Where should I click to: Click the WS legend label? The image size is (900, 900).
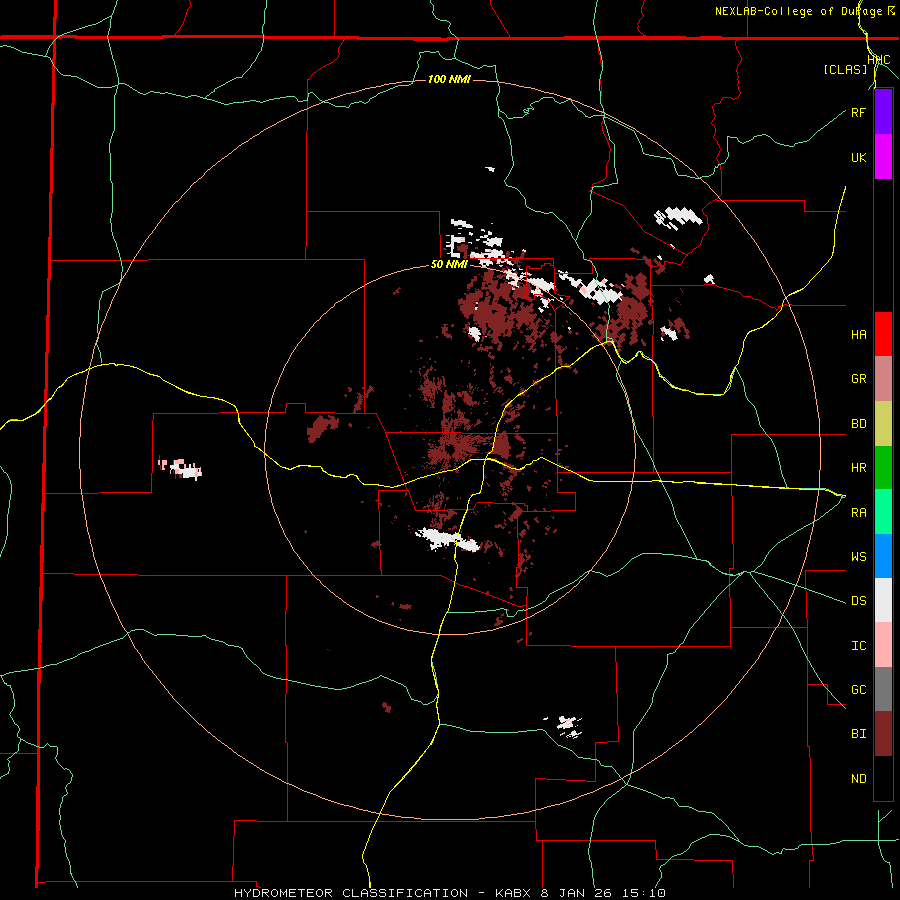(858, 557)
